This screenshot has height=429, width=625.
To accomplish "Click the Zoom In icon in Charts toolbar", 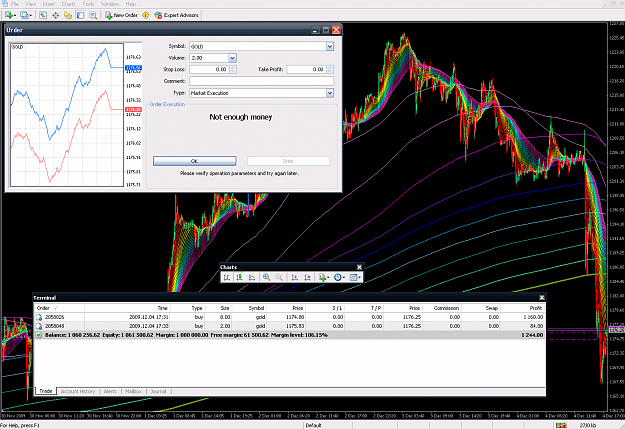I will click(x=266, y=277).
